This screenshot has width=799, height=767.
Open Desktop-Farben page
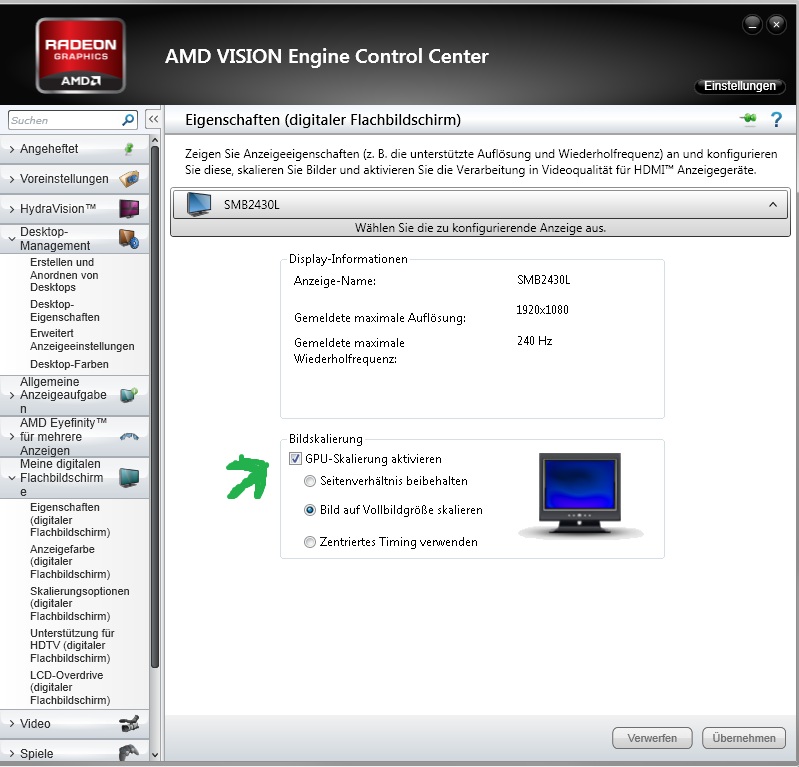click(x=69, y=364)
